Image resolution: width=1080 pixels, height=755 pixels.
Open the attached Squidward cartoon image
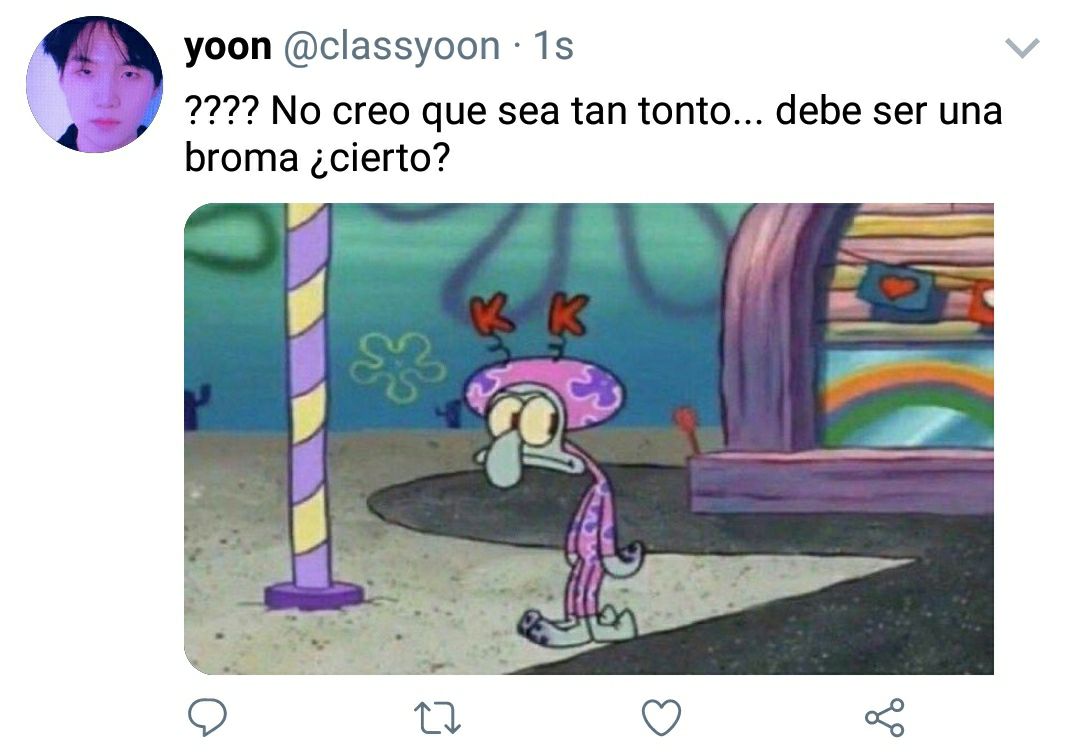click(x=589, y=439)
